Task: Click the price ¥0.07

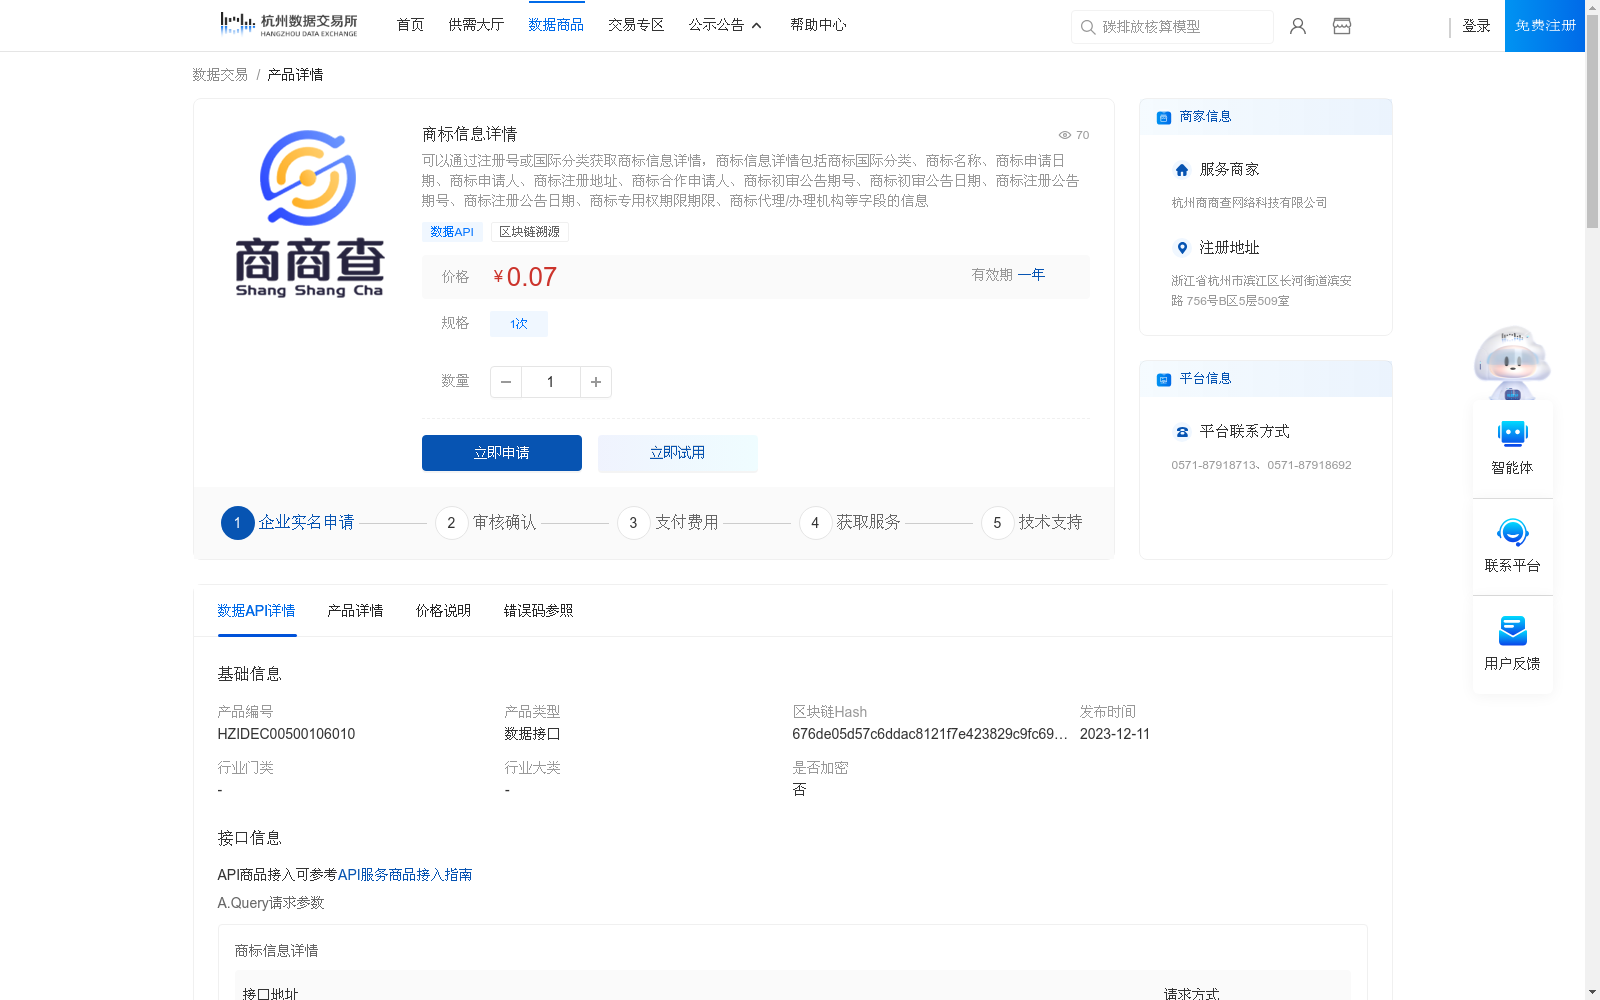Action: (x=525, y=277)
